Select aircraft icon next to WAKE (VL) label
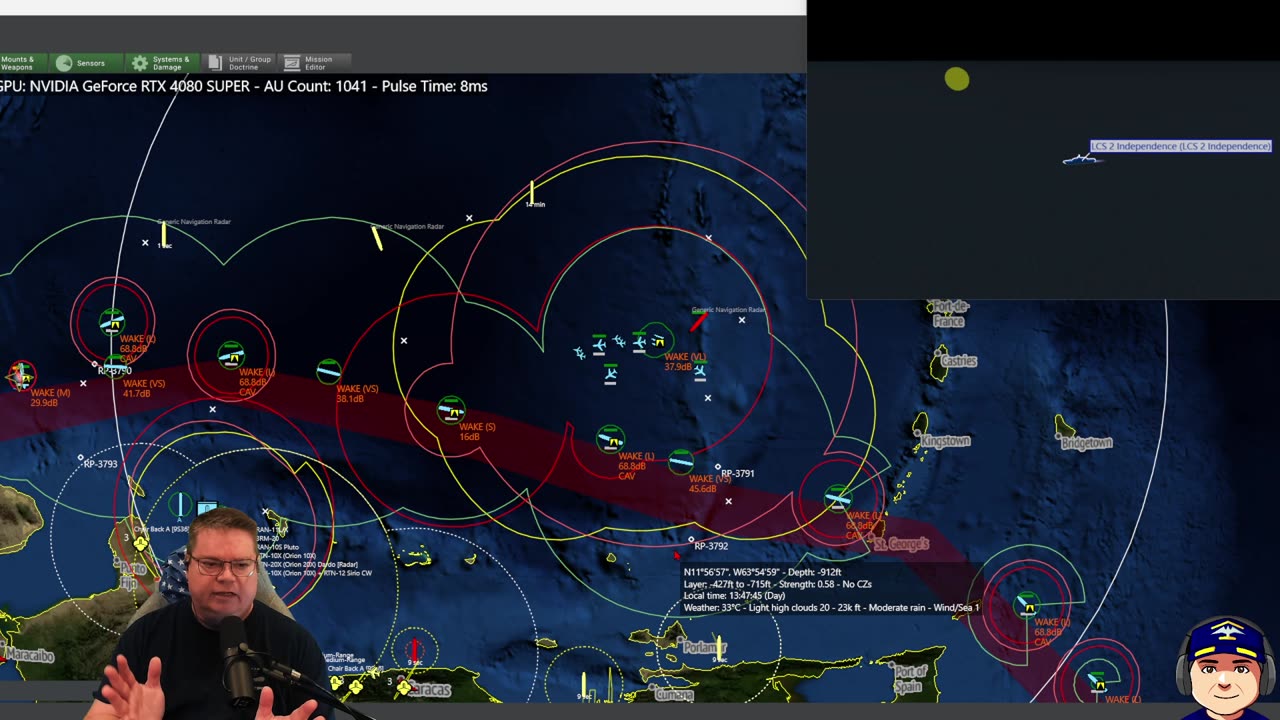Image resolution: width=1280 pixels, height=720 pixels. click(700, 372)
